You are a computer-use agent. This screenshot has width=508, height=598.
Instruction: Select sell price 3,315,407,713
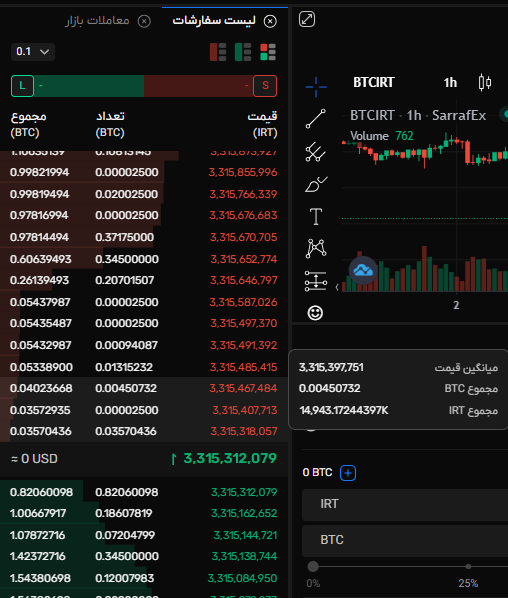pyautogui.click(x=245, y=410)
